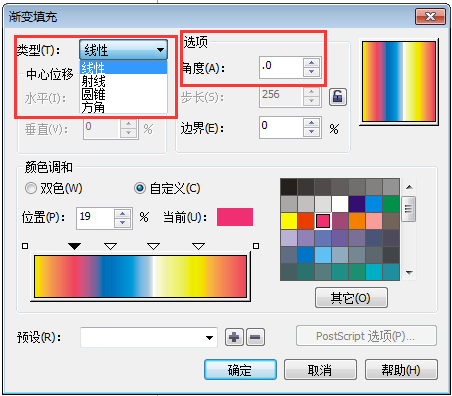452x396 pixels.
Task: Pick the dark purple swatch in the palette
Action: 357,204
